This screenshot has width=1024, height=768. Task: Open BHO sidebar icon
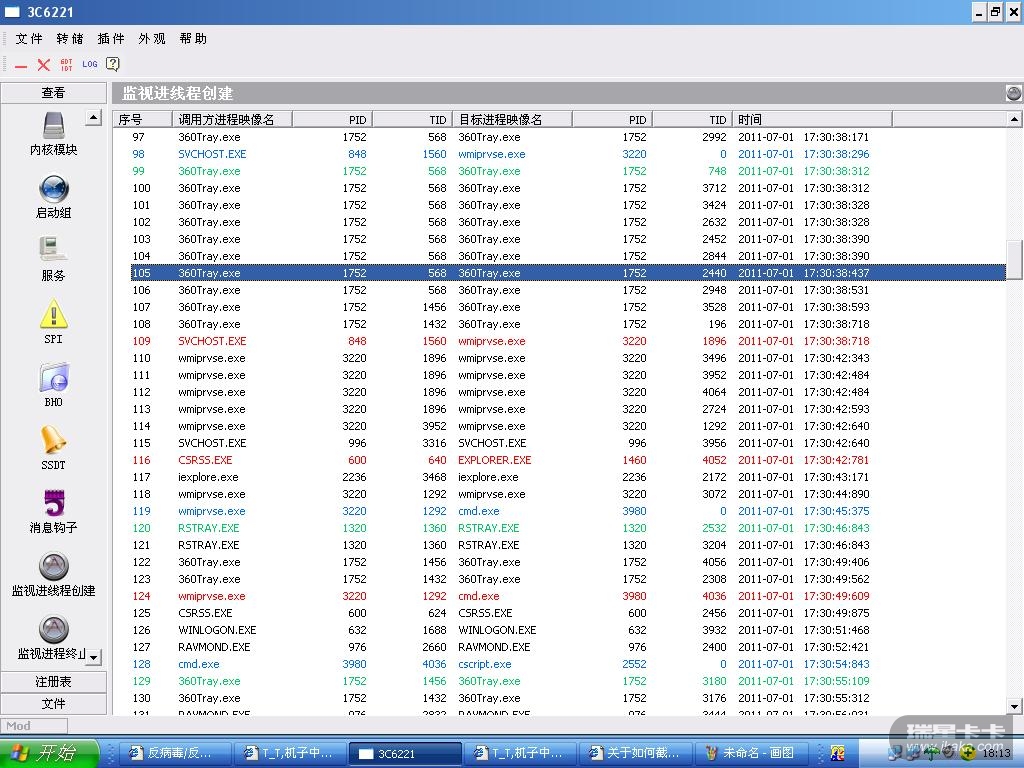point(54,385)
